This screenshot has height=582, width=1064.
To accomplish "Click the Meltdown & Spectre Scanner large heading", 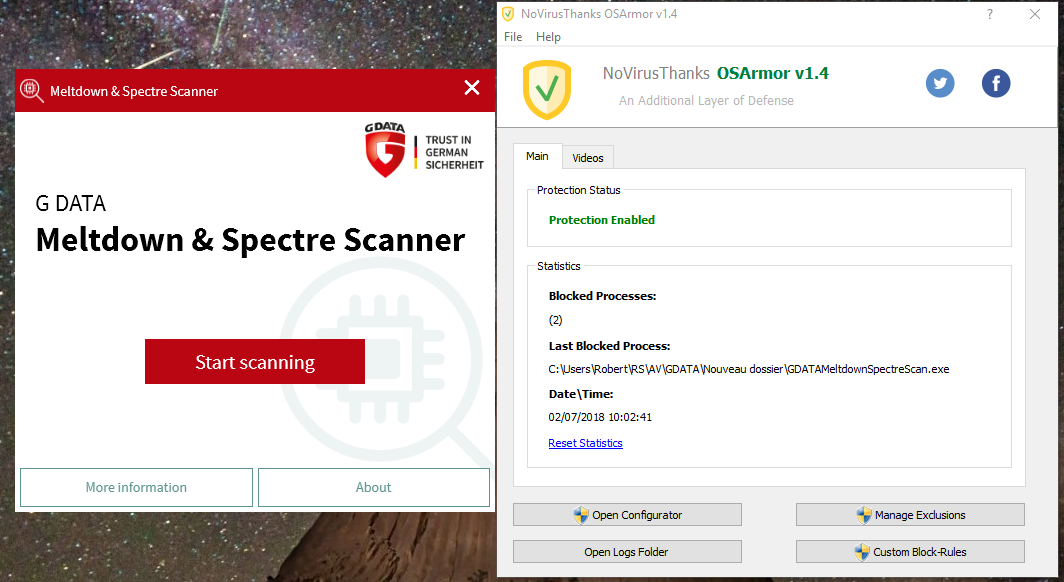I will [250, 239].
